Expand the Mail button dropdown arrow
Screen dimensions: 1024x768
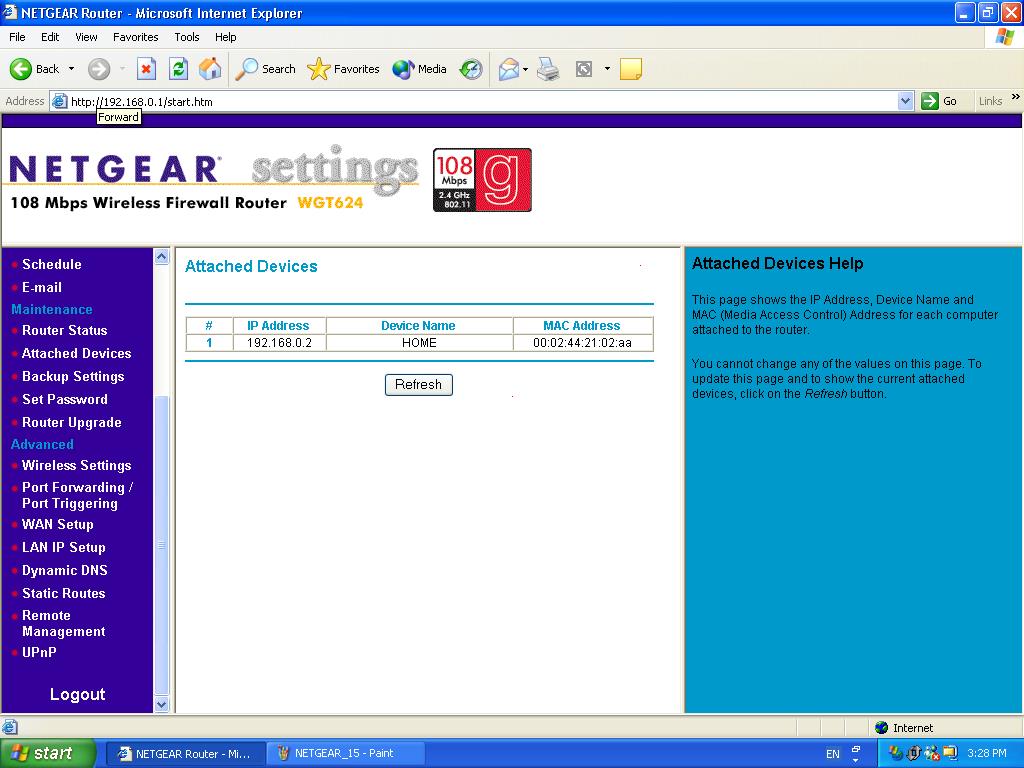525,69
